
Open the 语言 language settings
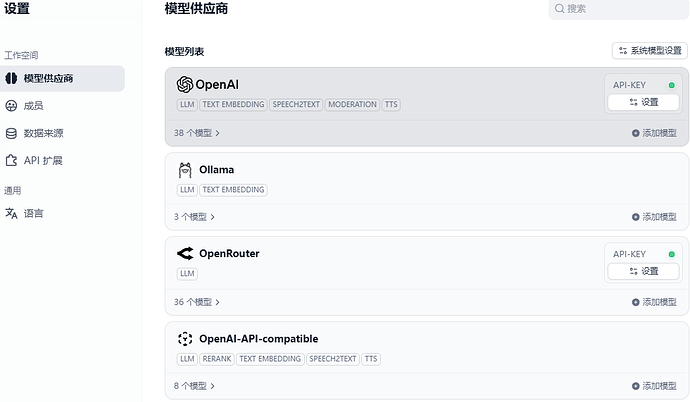point(33,213)
